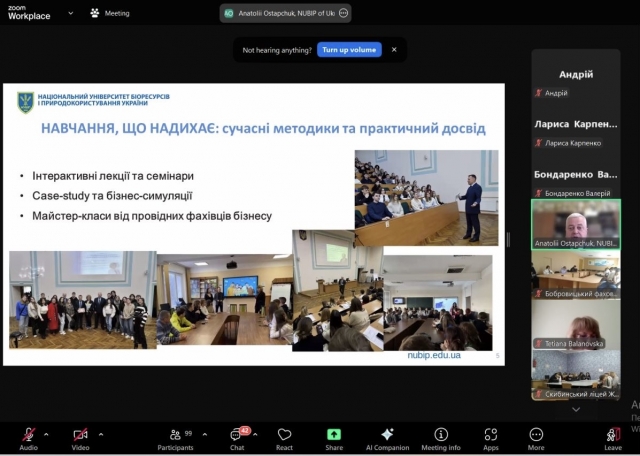
Task: Show more participants with down chevron
Action: pyautogui.click(x=576, y=409)
